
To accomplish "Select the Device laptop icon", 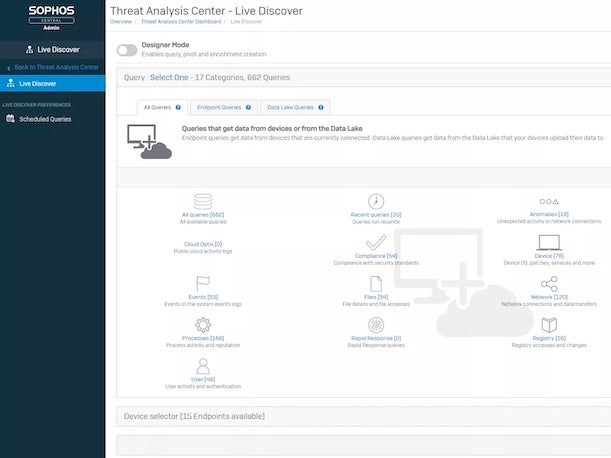I will click(x=548, y=243).
